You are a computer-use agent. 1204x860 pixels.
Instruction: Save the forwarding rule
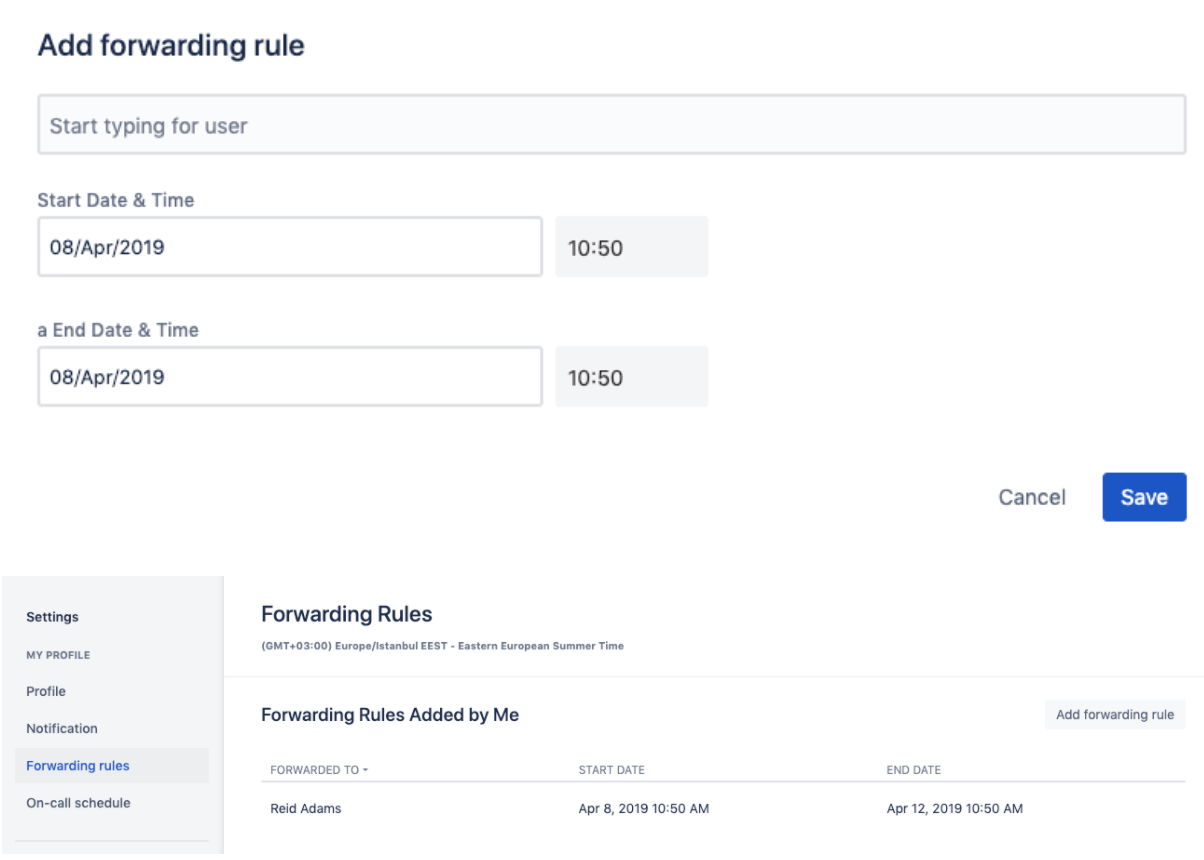pos(1144,497)
